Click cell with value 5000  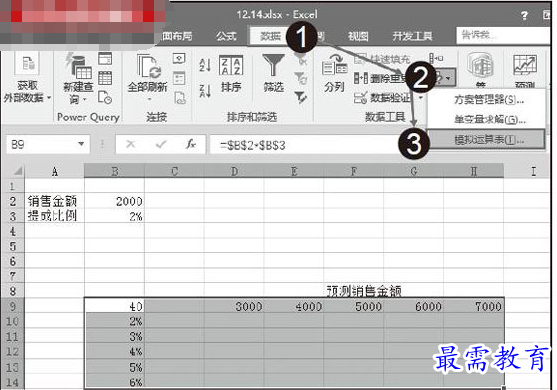click(x=353, y=306)
